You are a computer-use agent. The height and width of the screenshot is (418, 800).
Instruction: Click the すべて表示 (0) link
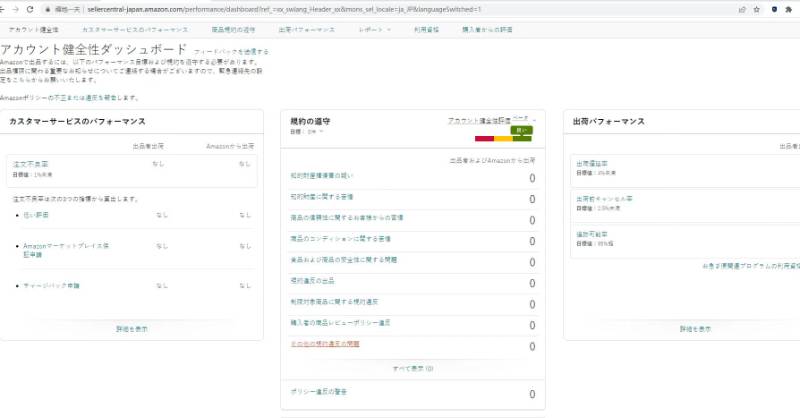[x=413, y=368]
